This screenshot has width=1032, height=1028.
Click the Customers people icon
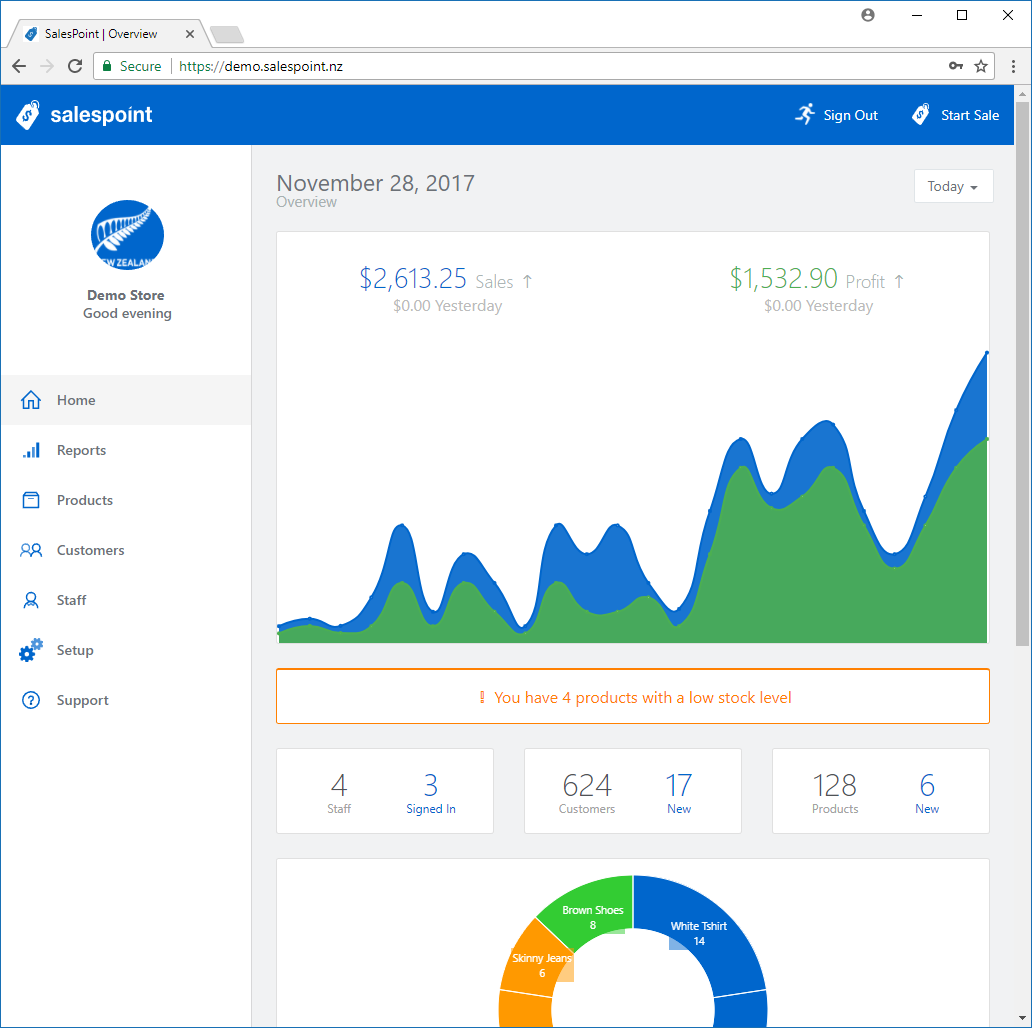31,550
